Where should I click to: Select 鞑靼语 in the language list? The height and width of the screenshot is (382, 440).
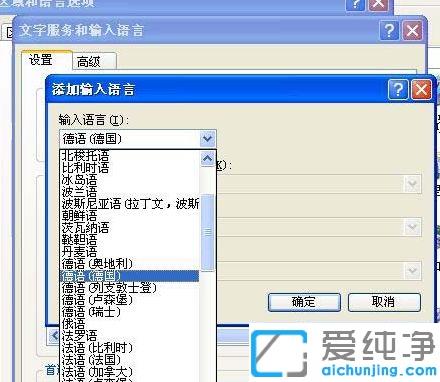click(x=130, y=240)
